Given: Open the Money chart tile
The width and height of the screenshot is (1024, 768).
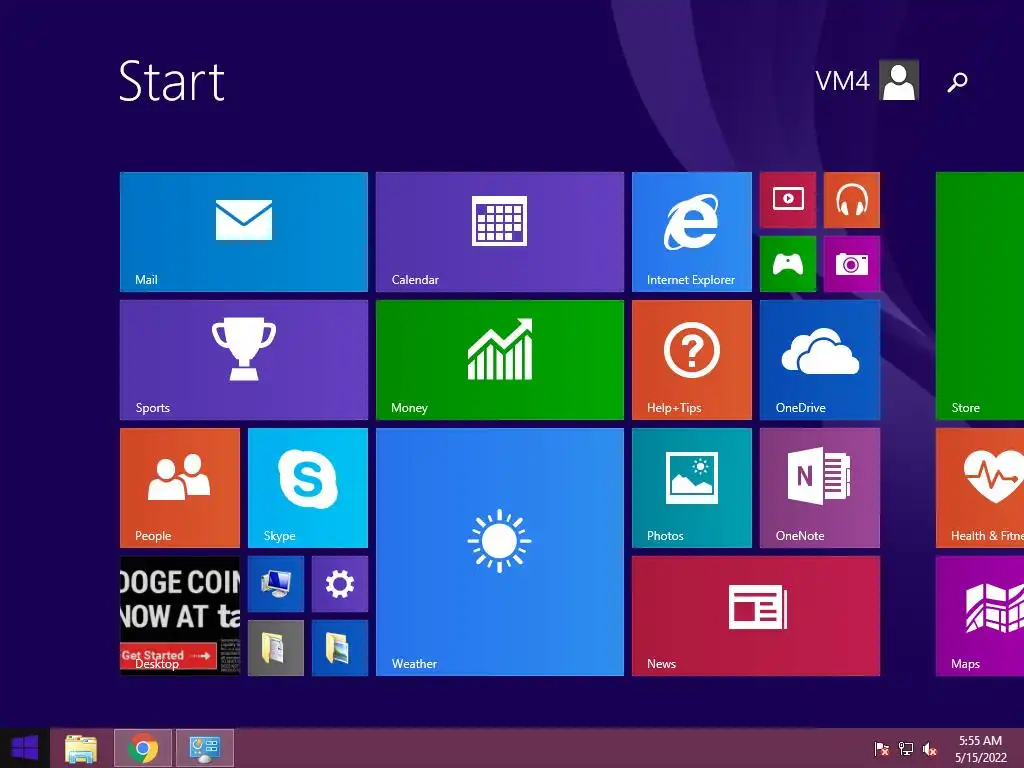Looking at the screenshot, I should pyautogui.click(x=500, y=360).
